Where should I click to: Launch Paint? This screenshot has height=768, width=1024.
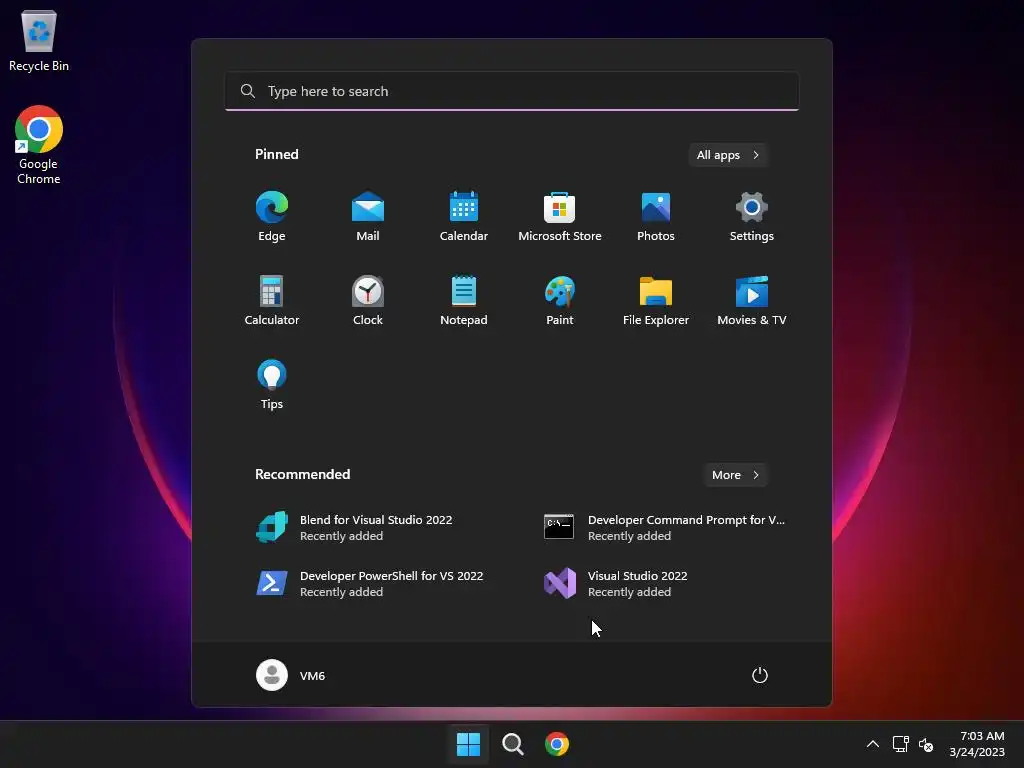pyautogui.click(x=560, y=300)
